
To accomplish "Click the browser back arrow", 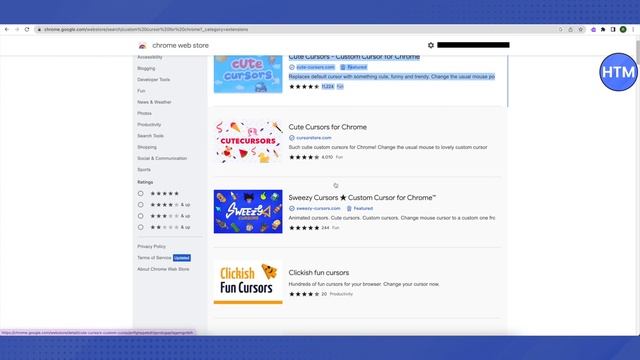I will (x=7, y=29).
